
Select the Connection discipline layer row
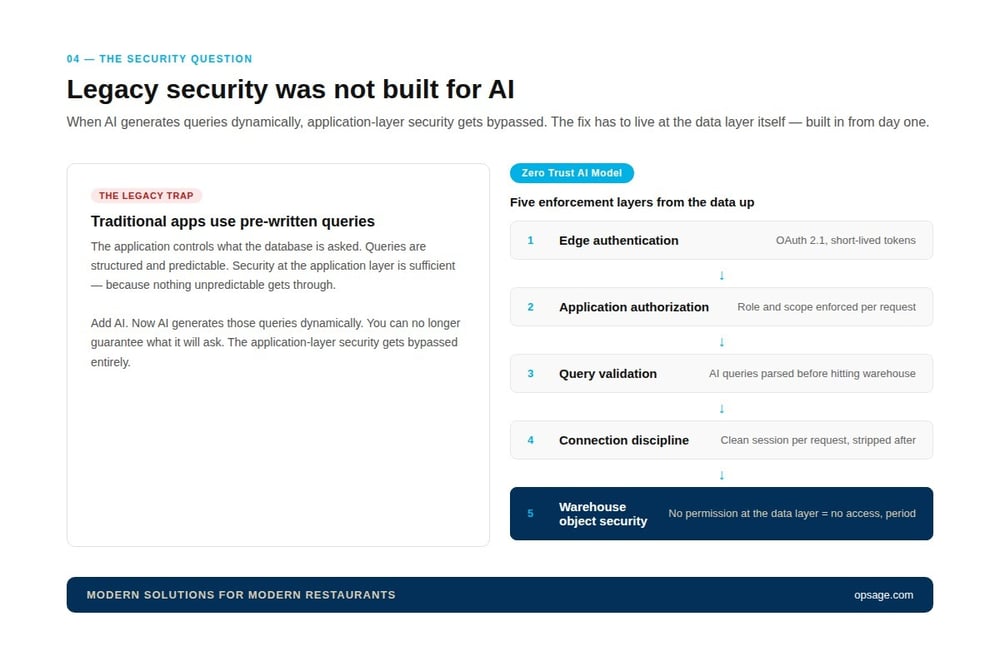(x=721, y=440)
